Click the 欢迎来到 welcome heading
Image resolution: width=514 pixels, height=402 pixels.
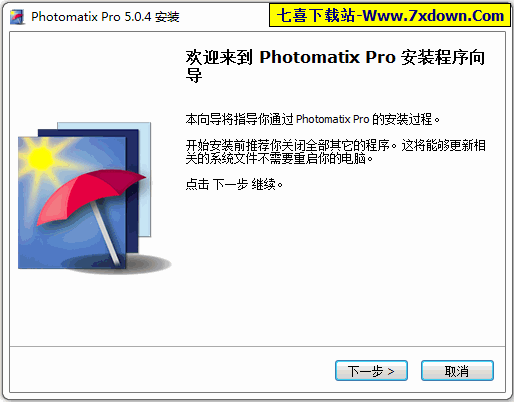tap(219, 57)
